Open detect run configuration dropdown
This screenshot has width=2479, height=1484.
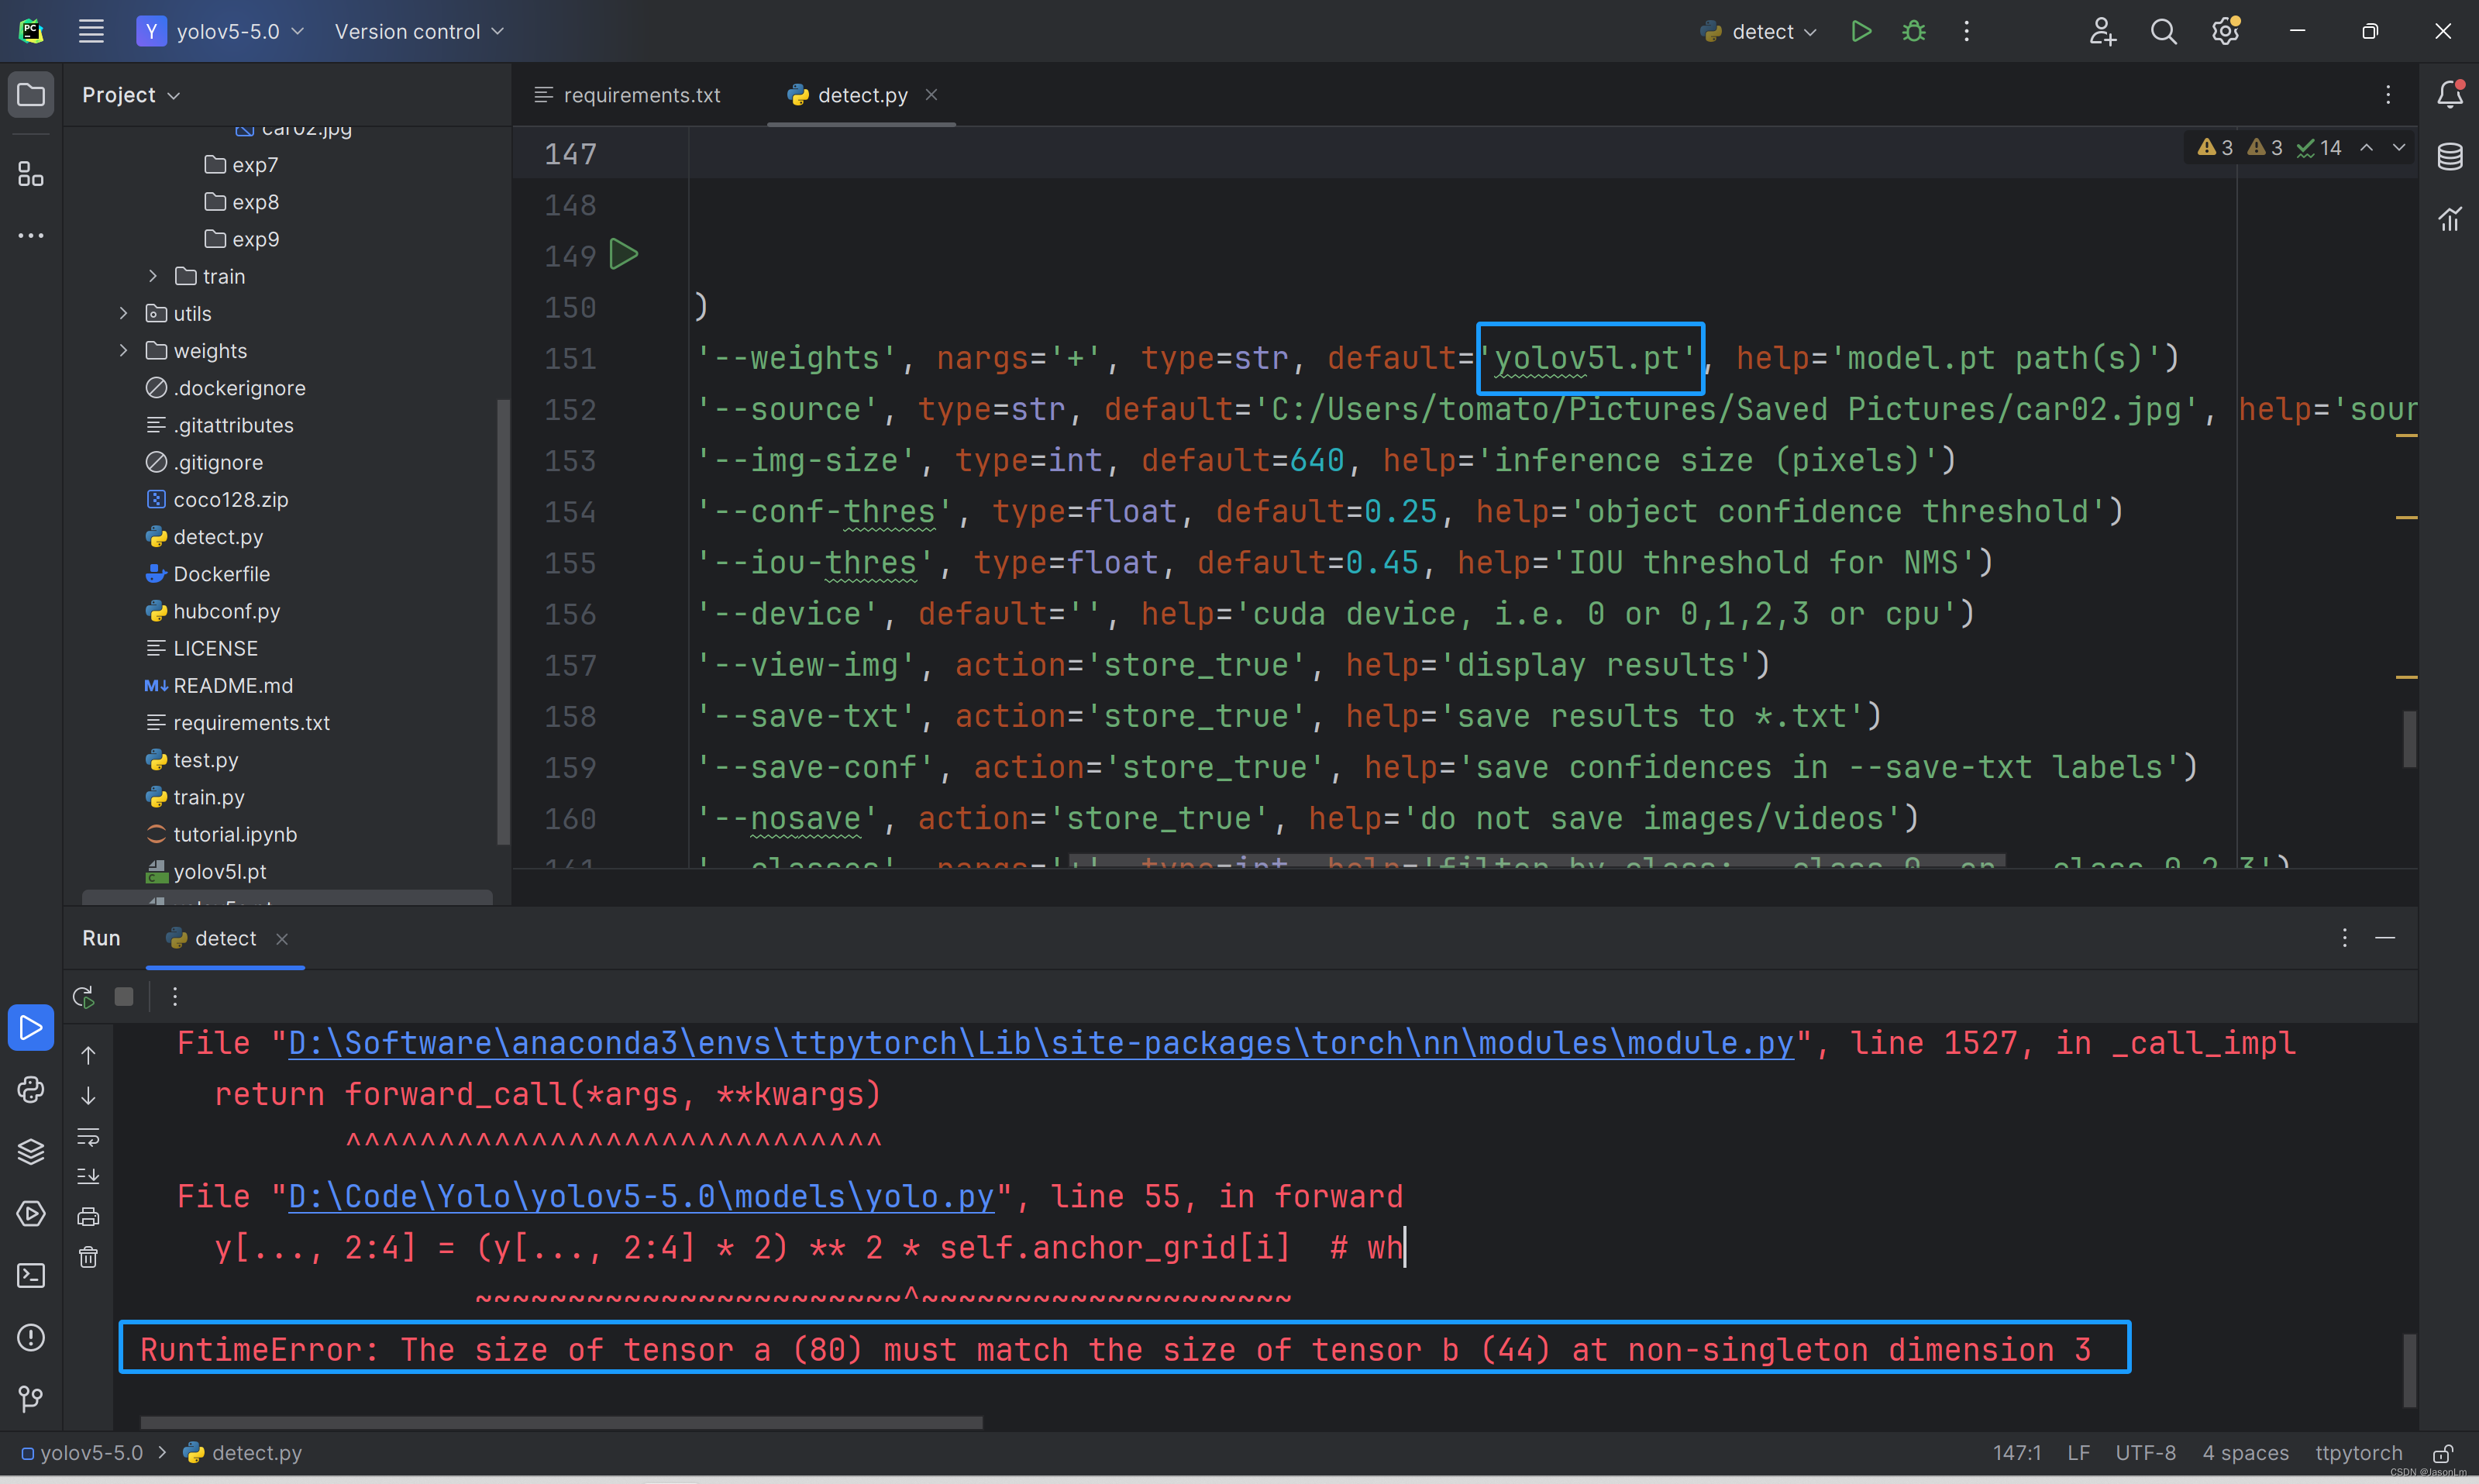coord(1759,31)
